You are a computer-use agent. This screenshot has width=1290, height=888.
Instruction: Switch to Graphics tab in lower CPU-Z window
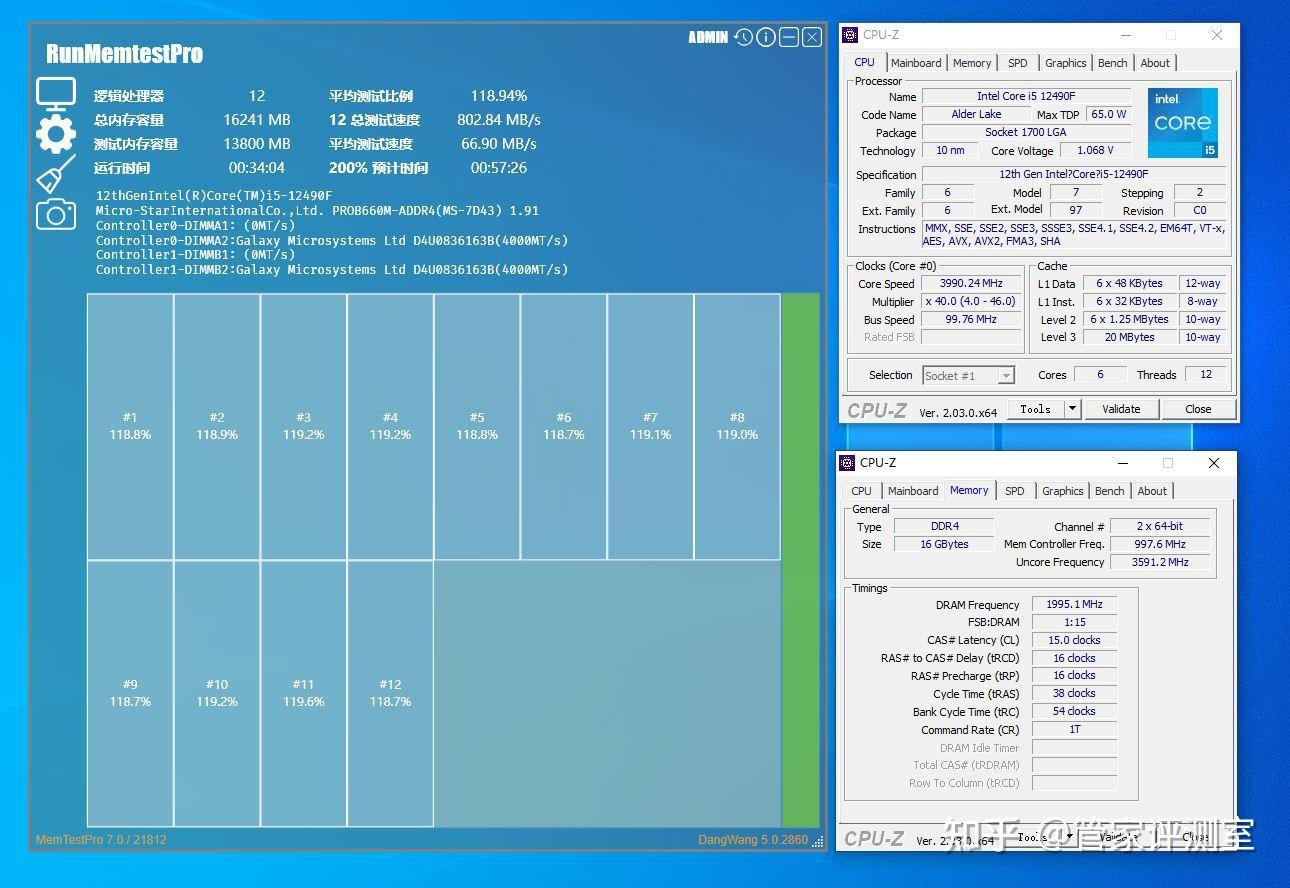point(1063,491)
